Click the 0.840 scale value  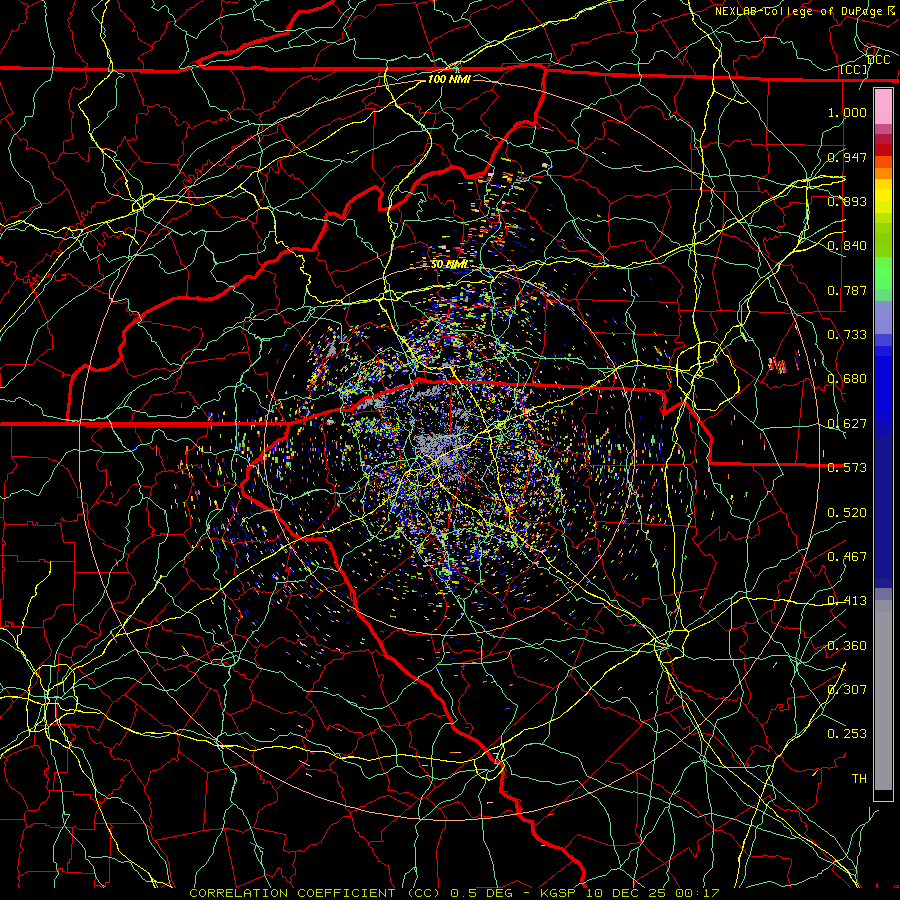pyautogui.click(x=847, y=246)
